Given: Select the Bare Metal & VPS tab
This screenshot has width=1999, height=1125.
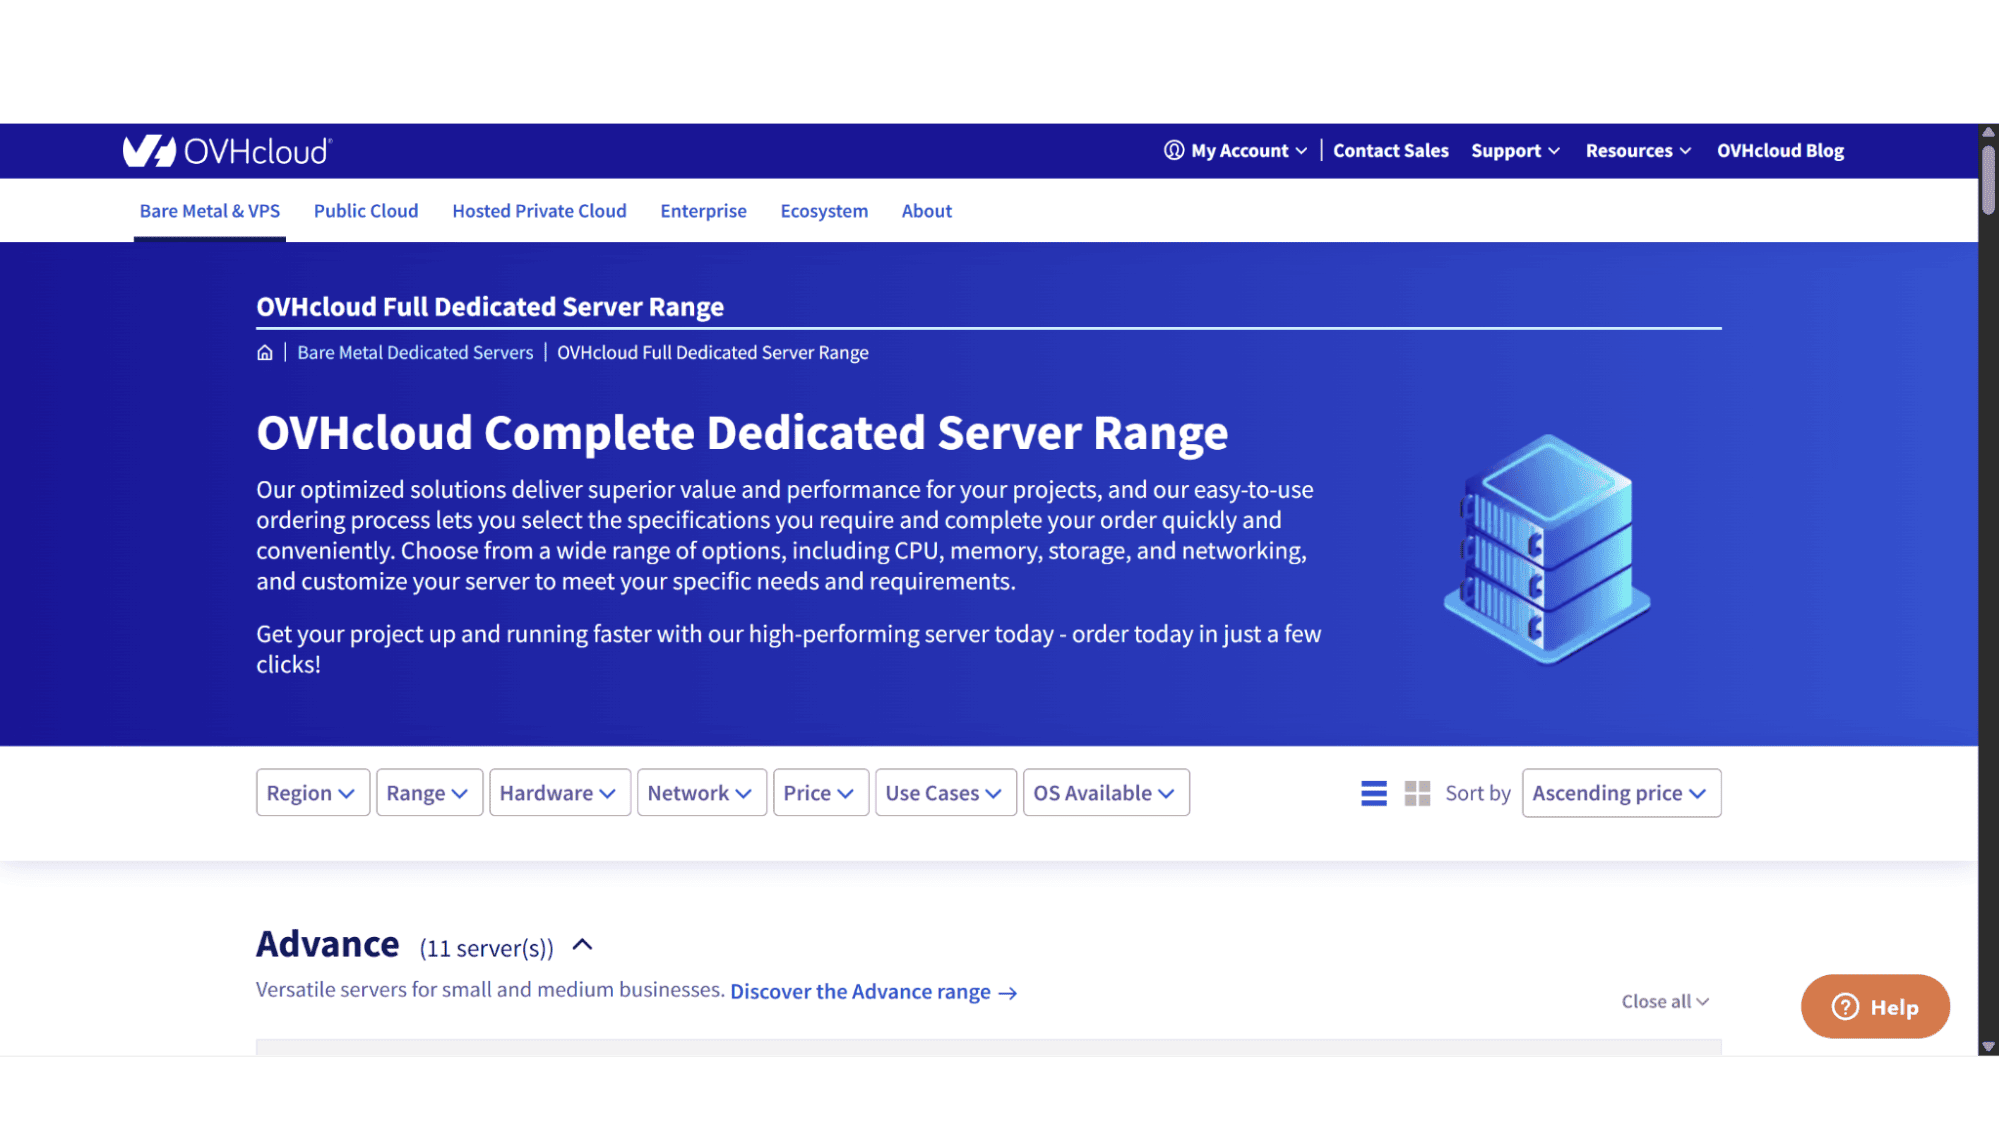Looking at the screenshot, I should tap(210, 211).
